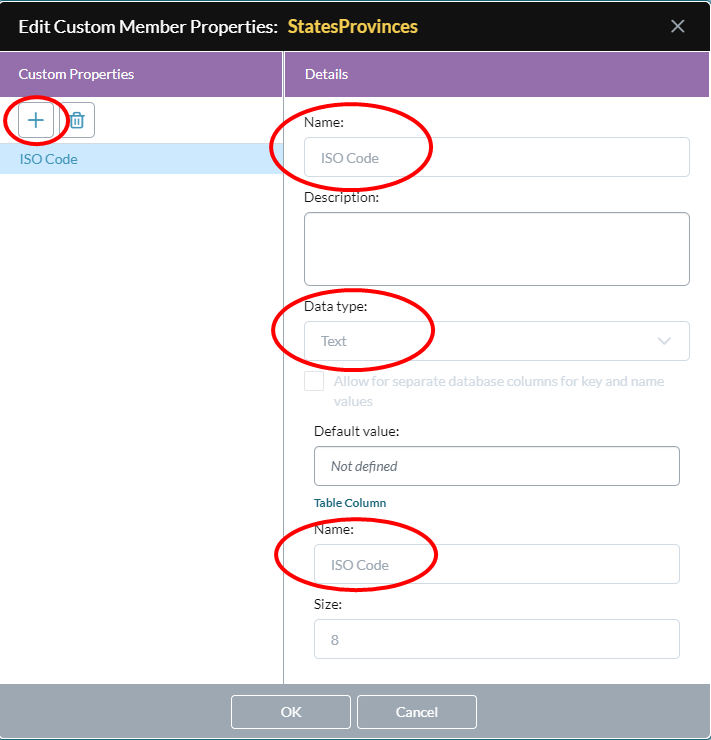Screen dimensions: 711x740
Task: Click the 'Data type:' field label
Action: click(x=335, y=307)
